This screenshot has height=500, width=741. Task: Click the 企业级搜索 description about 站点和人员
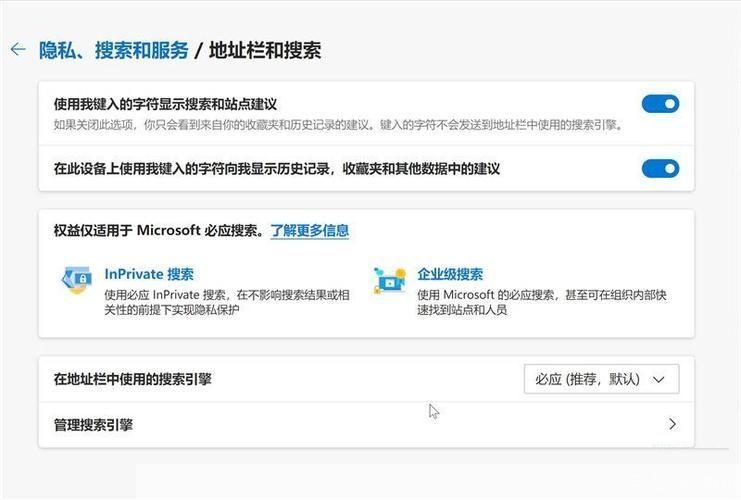tap(542, 302)
